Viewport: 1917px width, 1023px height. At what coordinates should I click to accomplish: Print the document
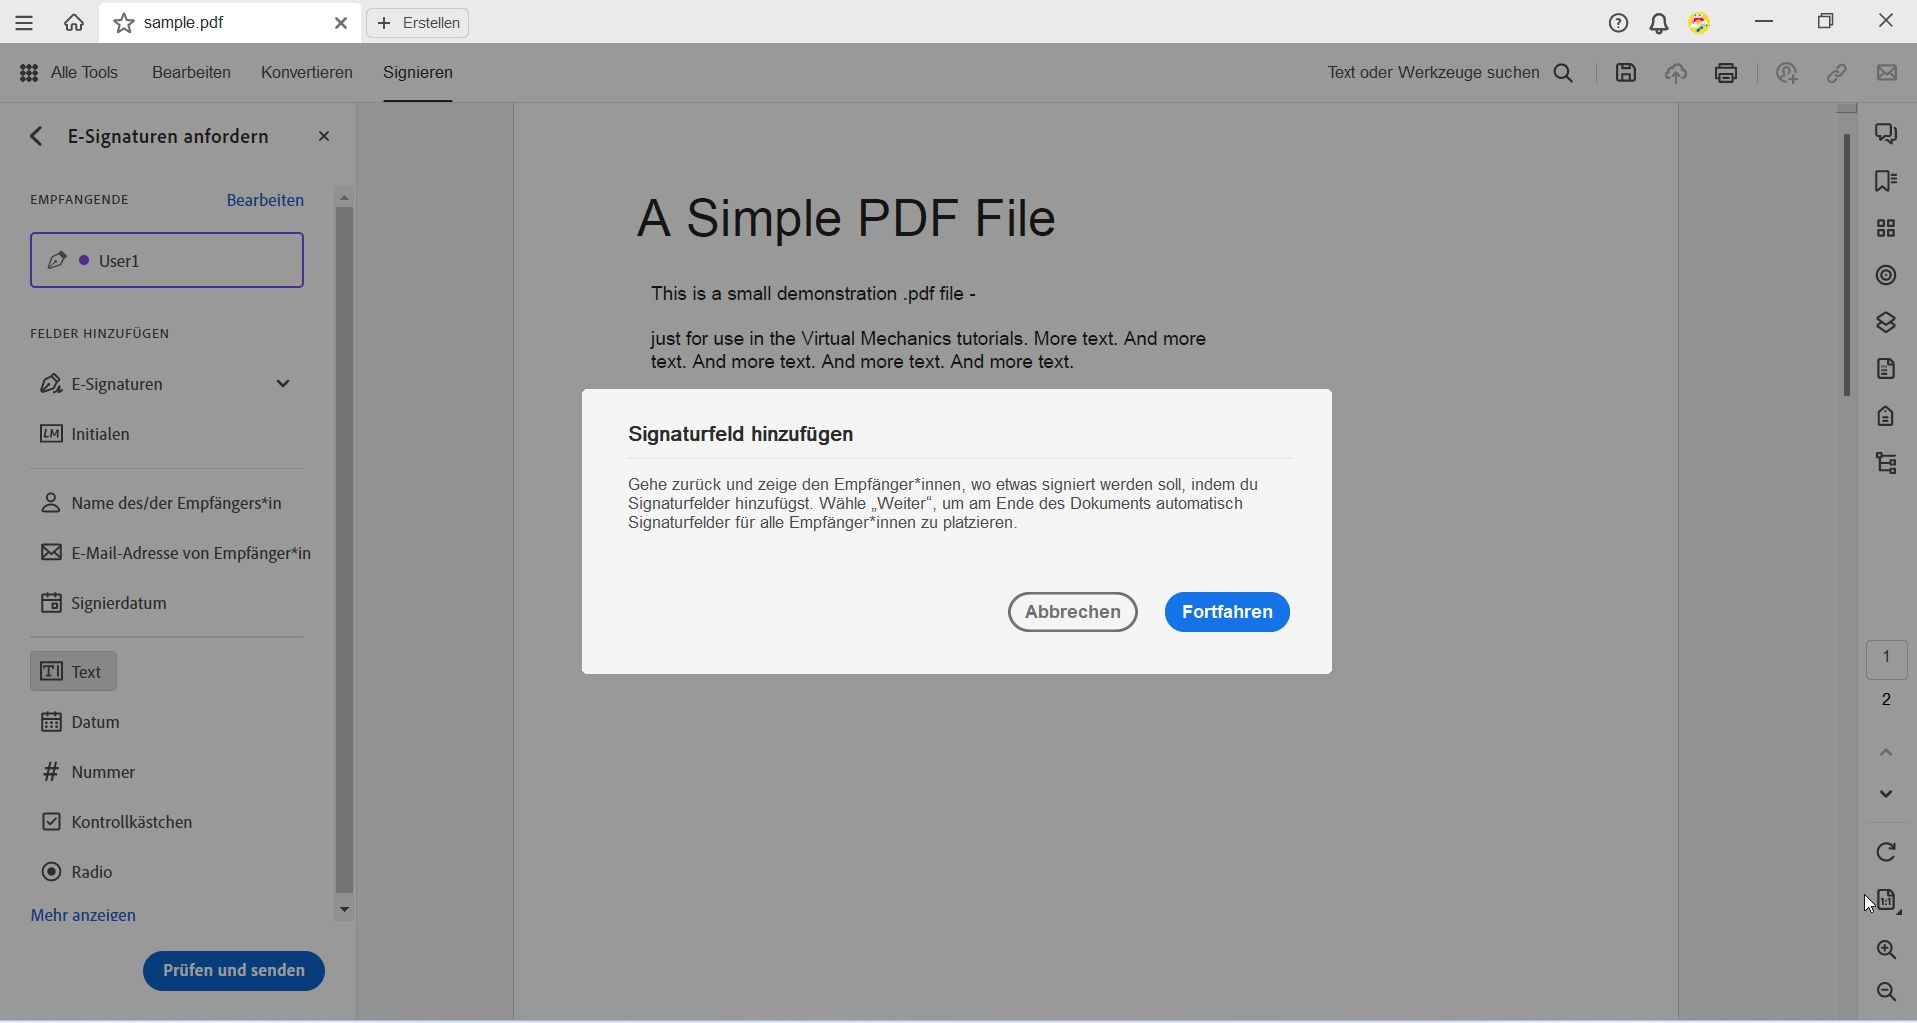point(1726,73)
